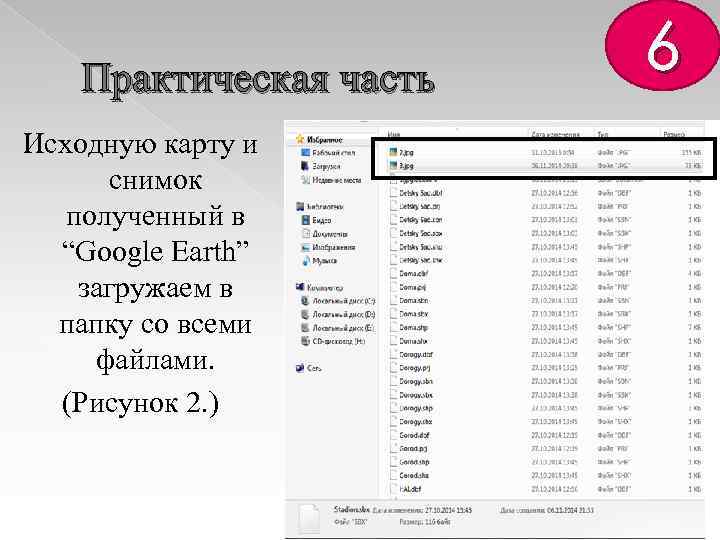Image resolution: width=720 pixels, height=540 pixels.
Task: Click the file icon of Gorod.dbf
Action: click(x=393, y=435)
